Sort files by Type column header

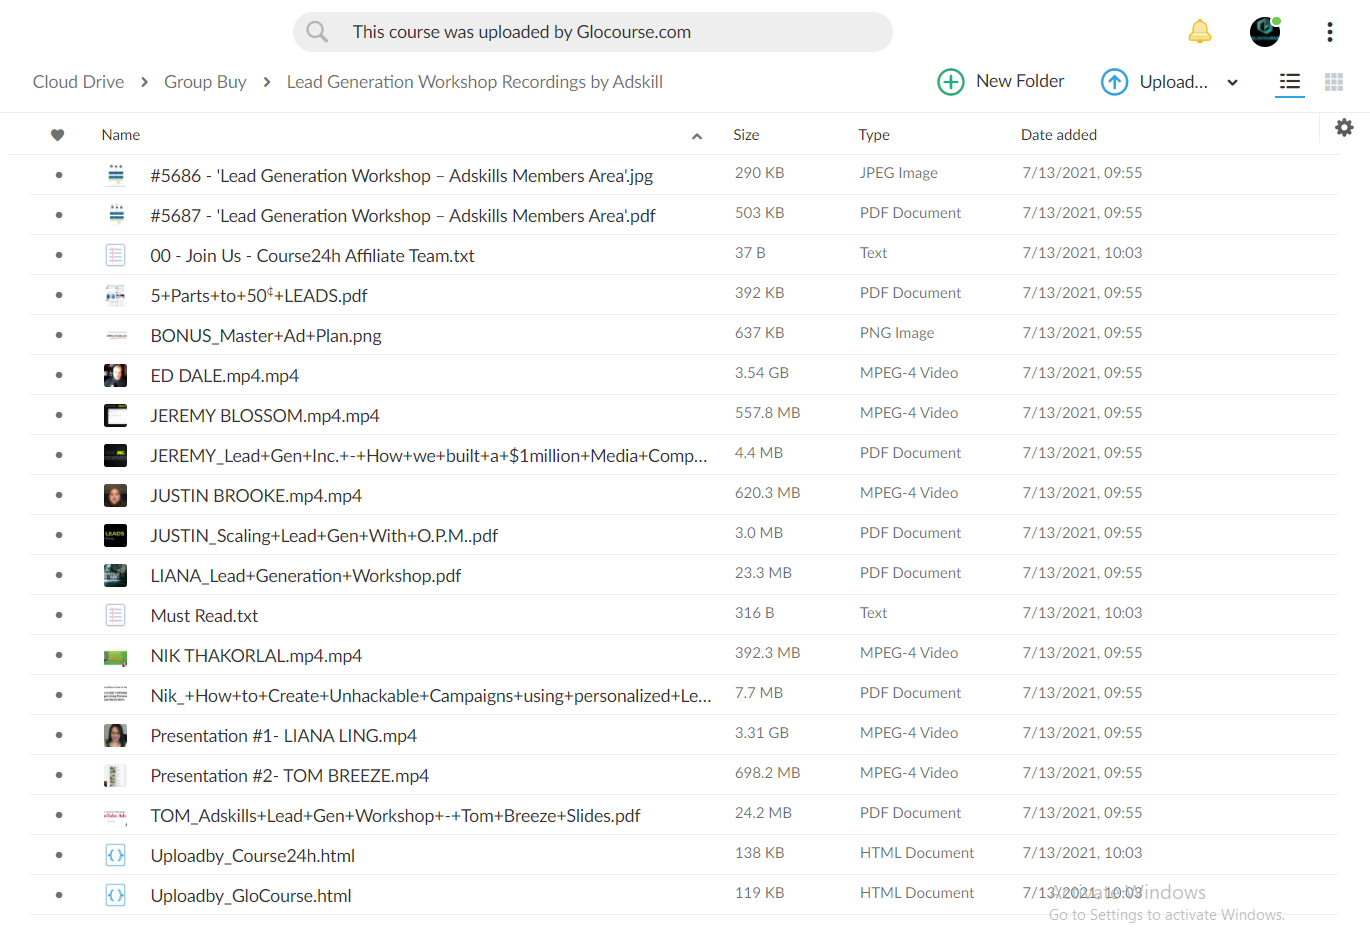[x=874, y=135]
